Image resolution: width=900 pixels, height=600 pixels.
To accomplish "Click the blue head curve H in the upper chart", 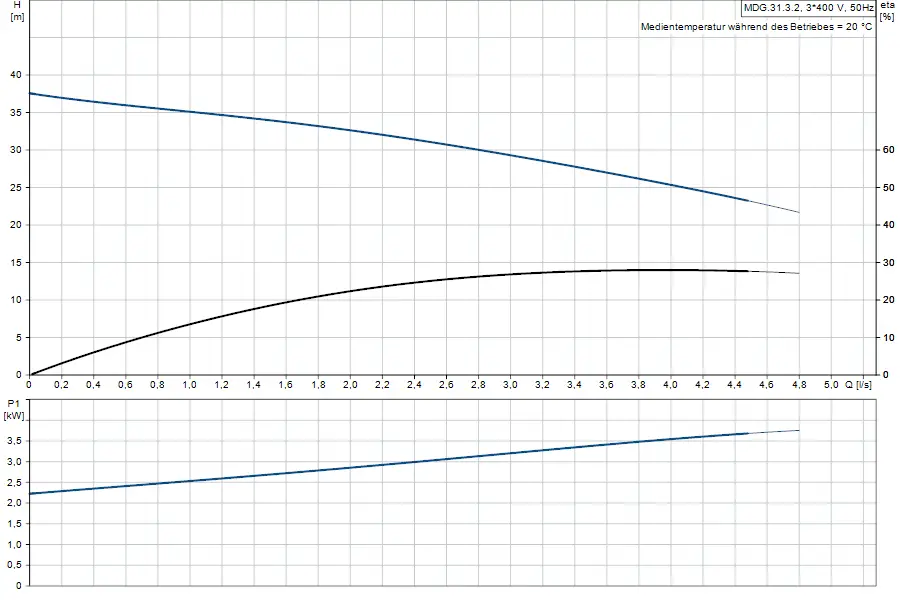I will click(x=414, y=139).
